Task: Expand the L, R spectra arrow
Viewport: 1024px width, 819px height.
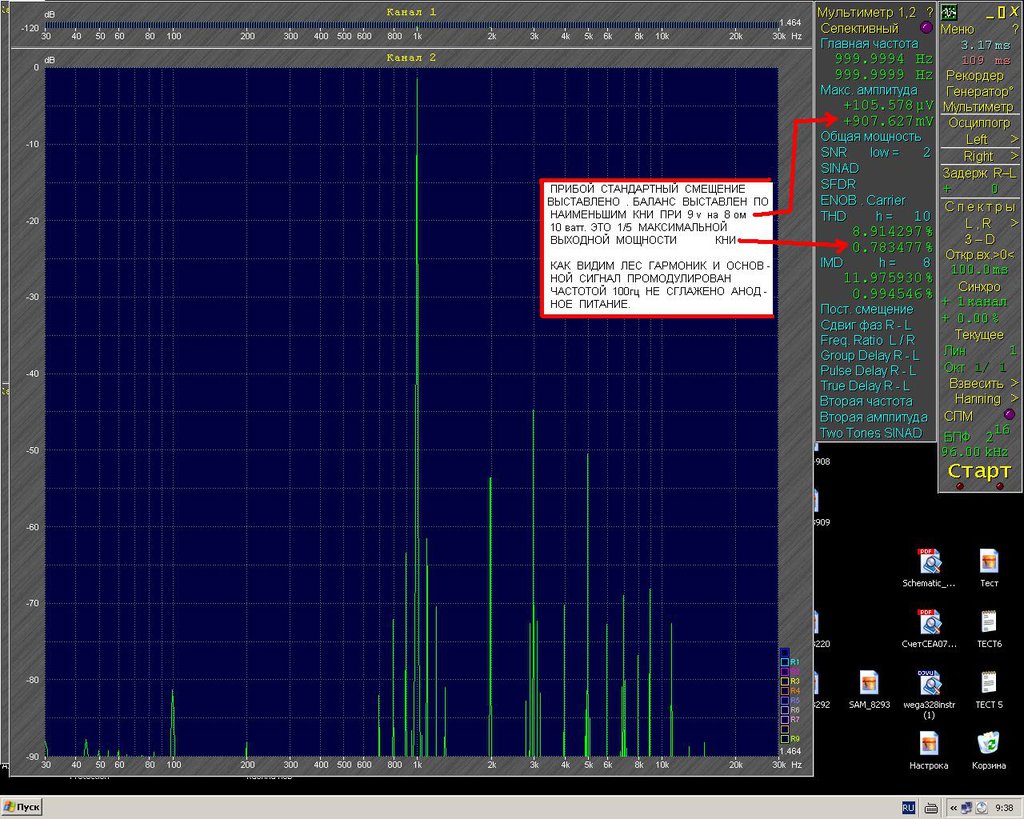Action: coord(1014,223)
